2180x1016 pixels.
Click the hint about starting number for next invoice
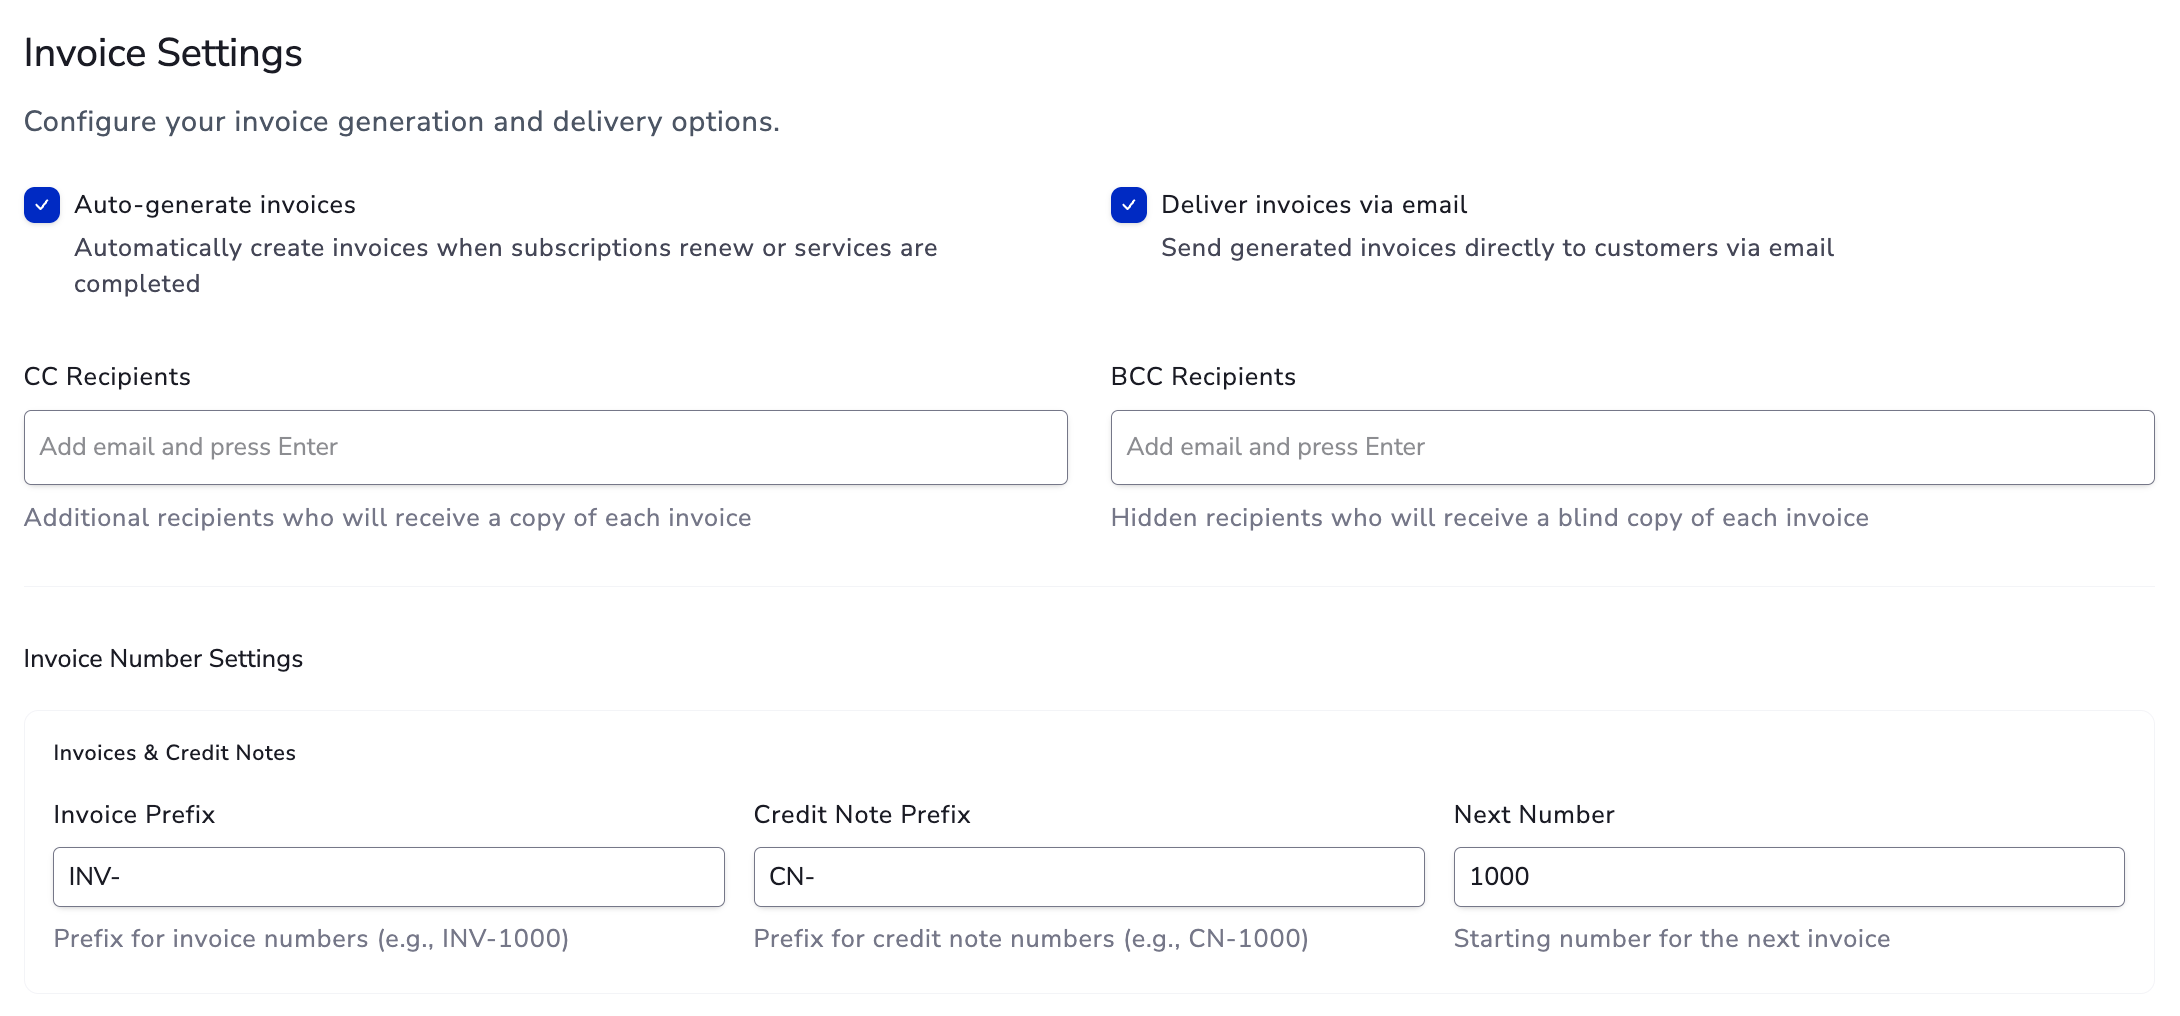point(1671,939)
